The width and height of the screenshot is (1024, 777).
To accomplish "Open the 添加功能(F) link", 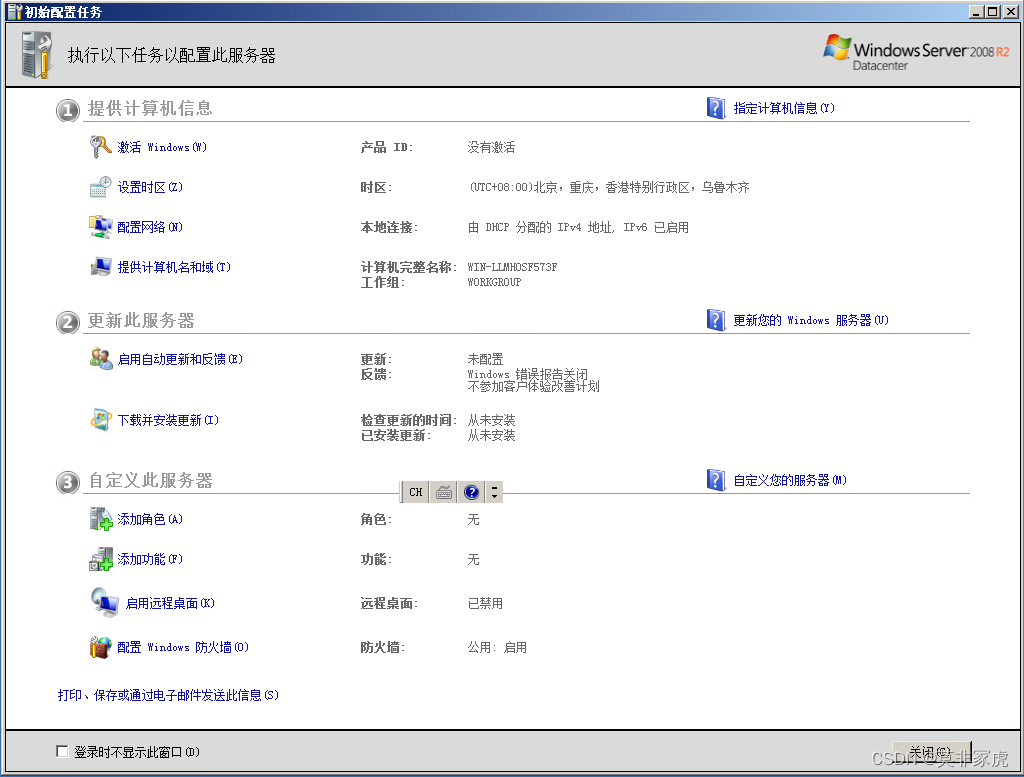I will point(150,560).
